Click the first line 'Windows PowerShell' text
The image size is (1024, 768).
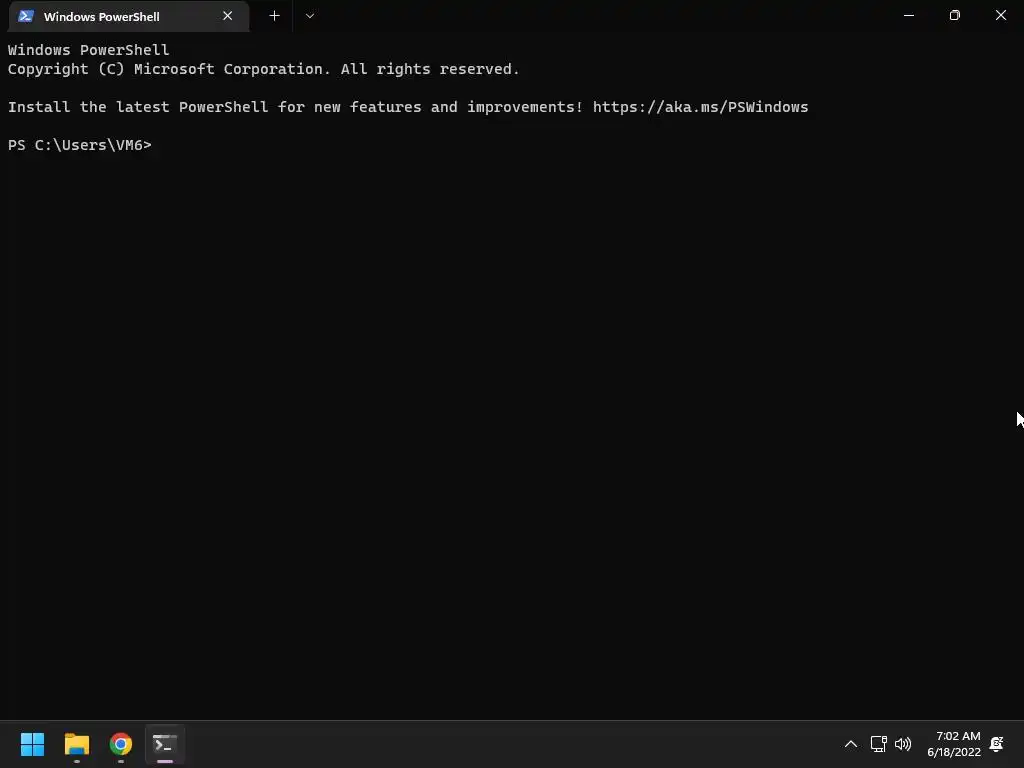tap(88, 50)
